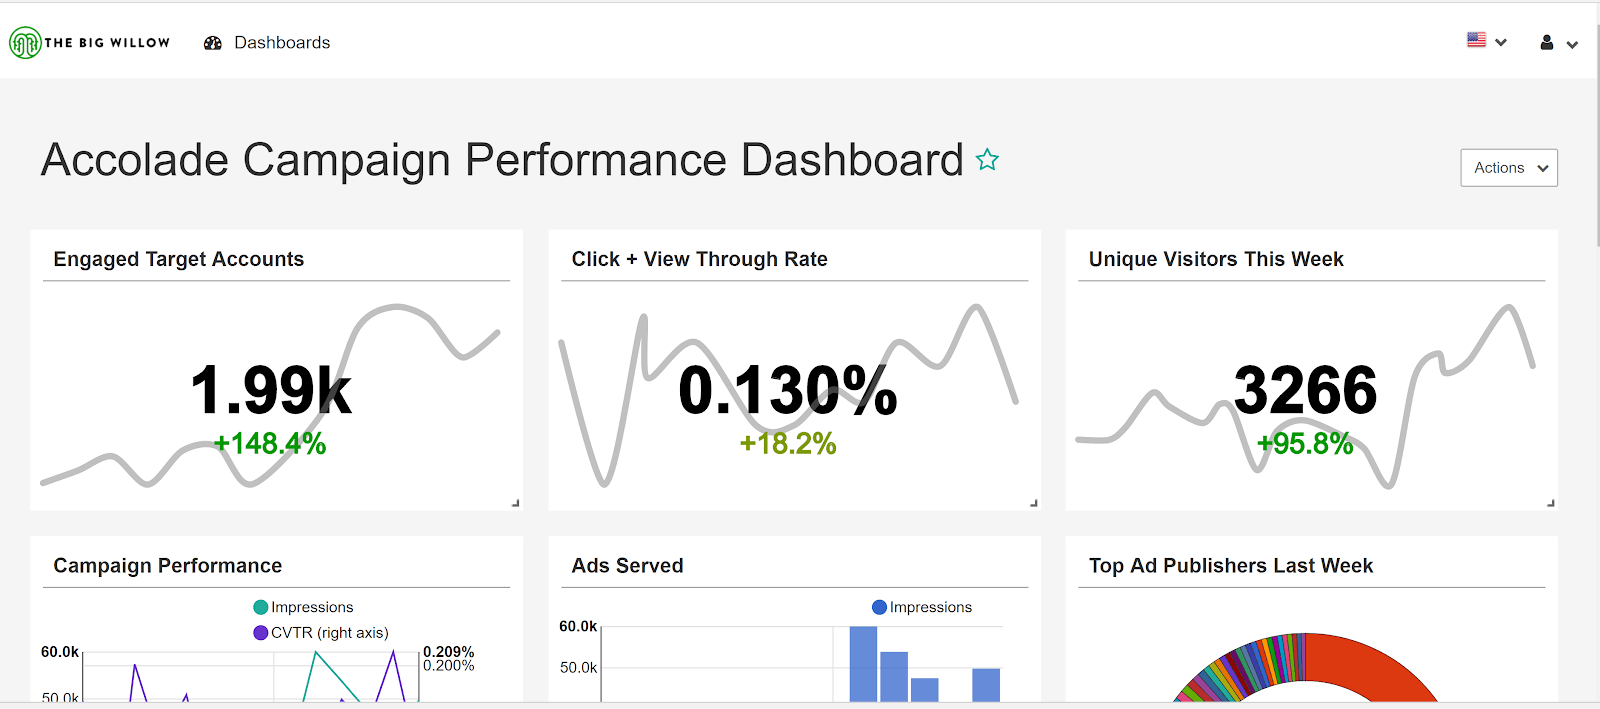
Task: Click resize handle on Click + View Through Rate
Action: click(1034, 503)
